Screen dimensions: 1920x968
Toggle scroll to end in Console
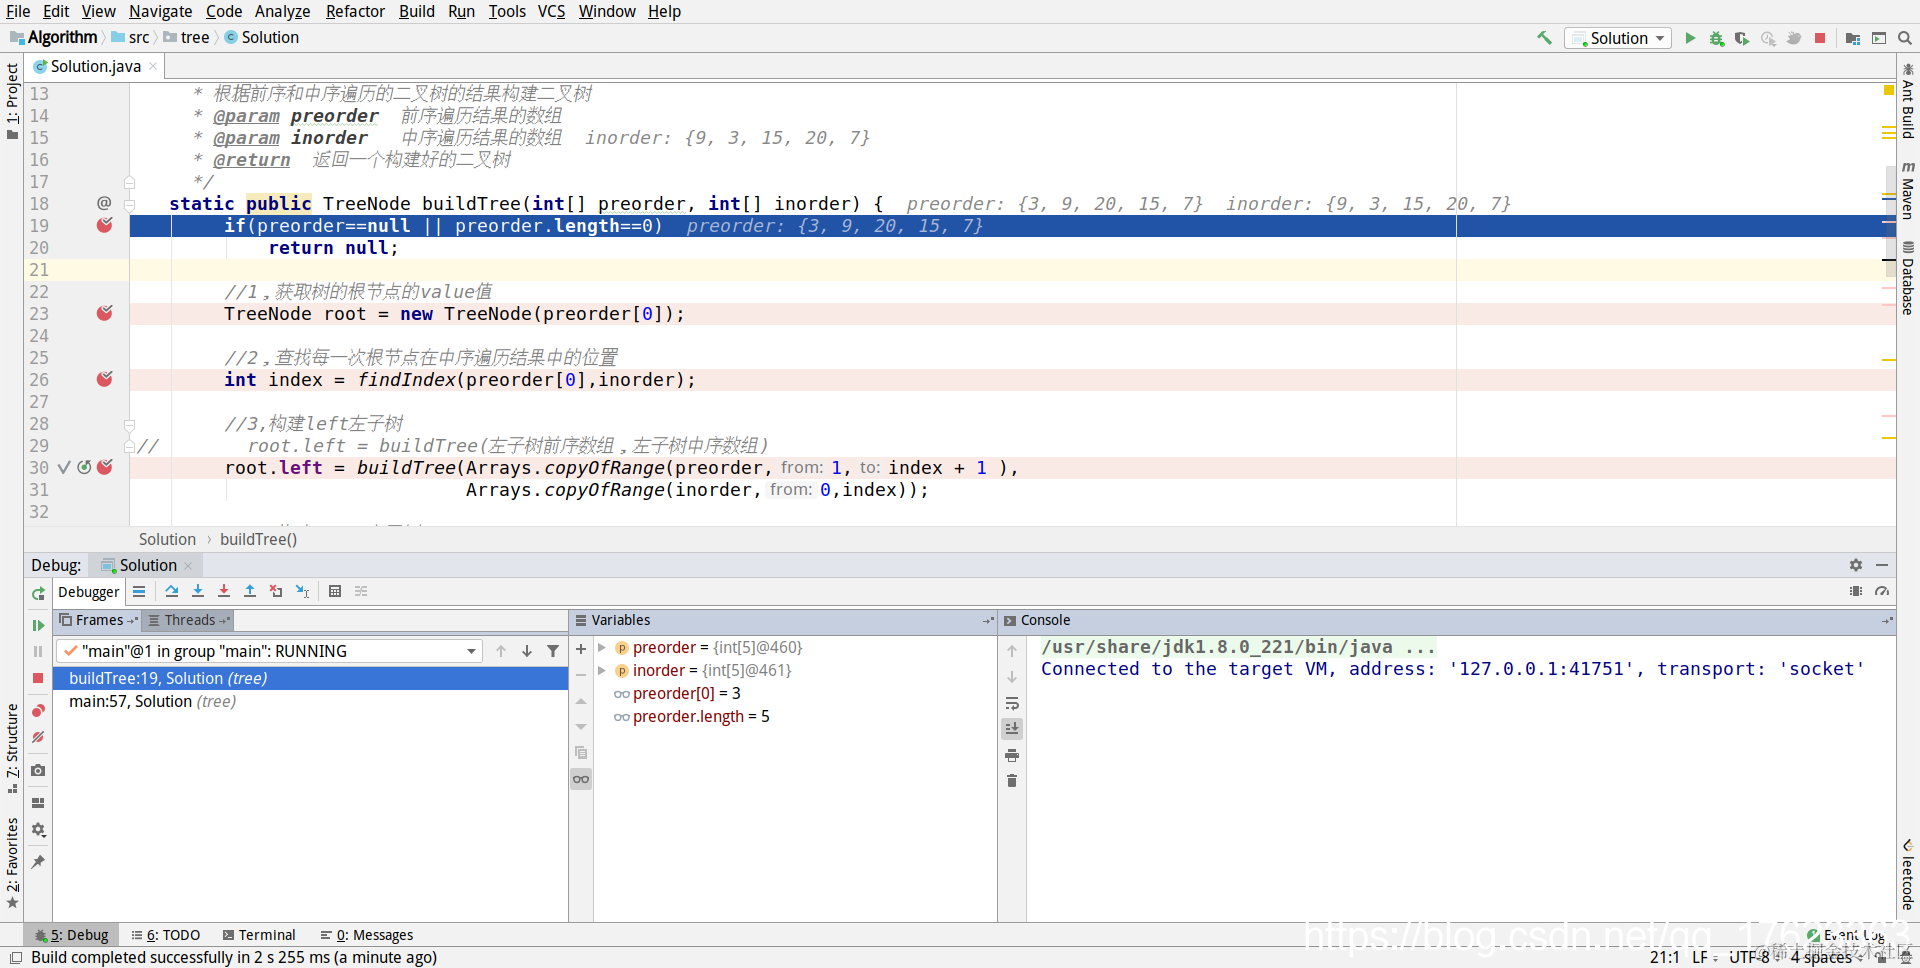[x=1012, y=729]
